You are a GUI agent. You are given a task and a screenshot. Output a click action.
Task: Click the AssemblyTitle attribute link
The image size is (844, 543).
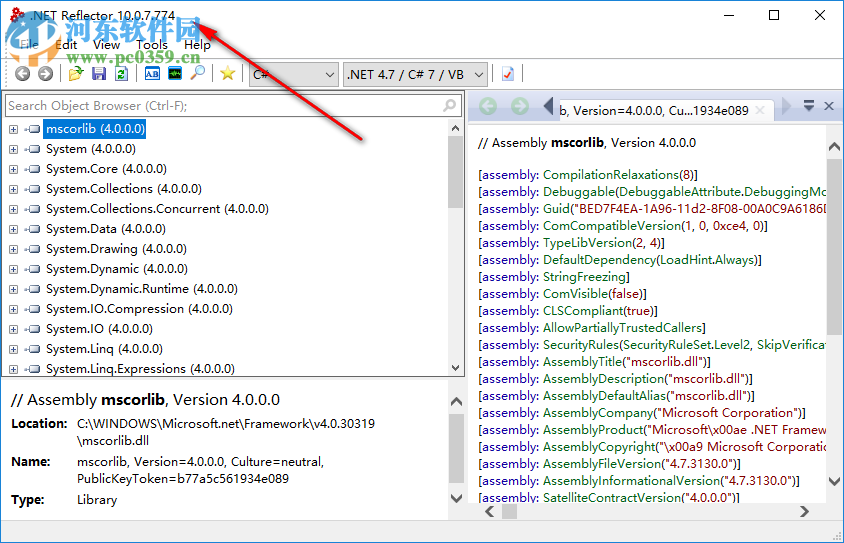point(582,362)
